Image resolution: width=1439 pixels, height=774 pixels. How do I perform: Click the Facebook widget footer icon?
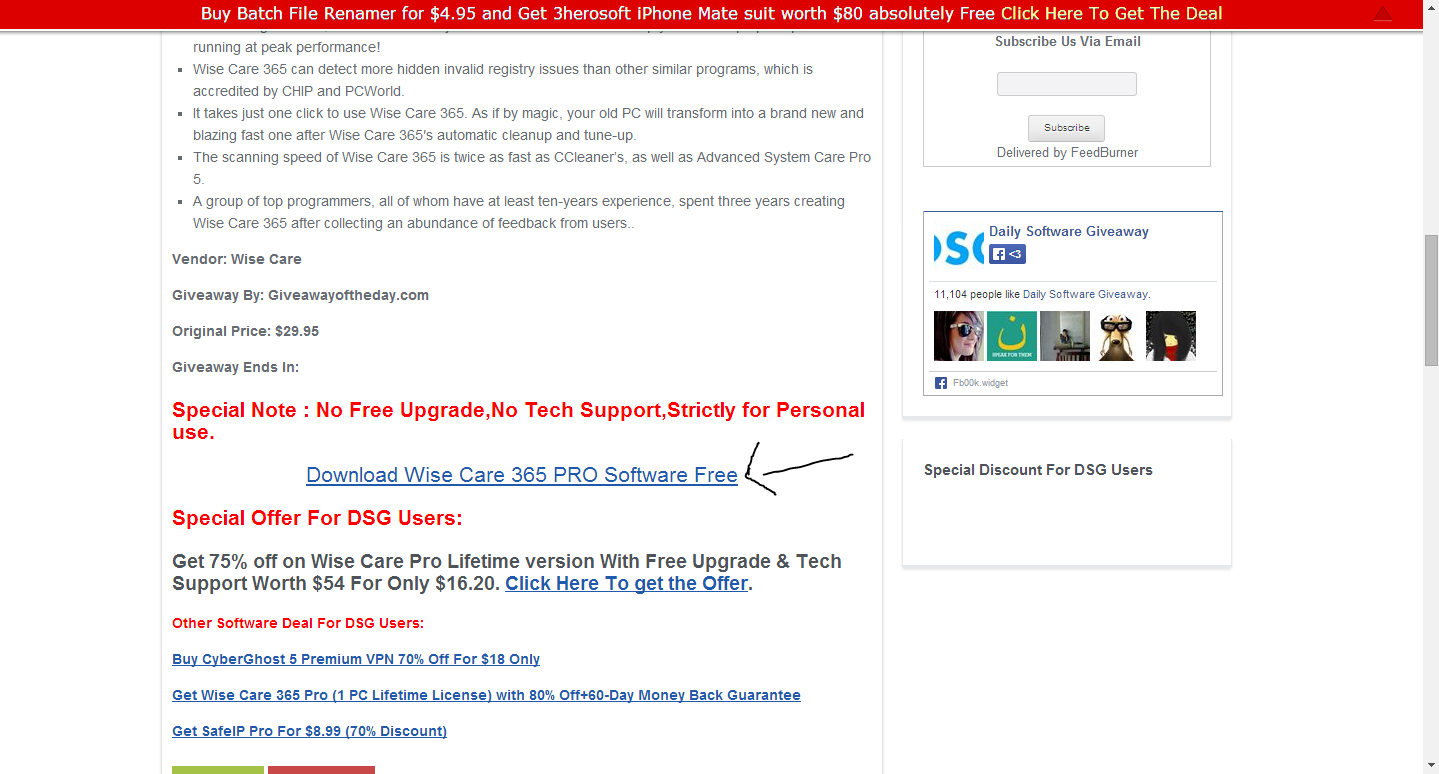pos(941,383)
